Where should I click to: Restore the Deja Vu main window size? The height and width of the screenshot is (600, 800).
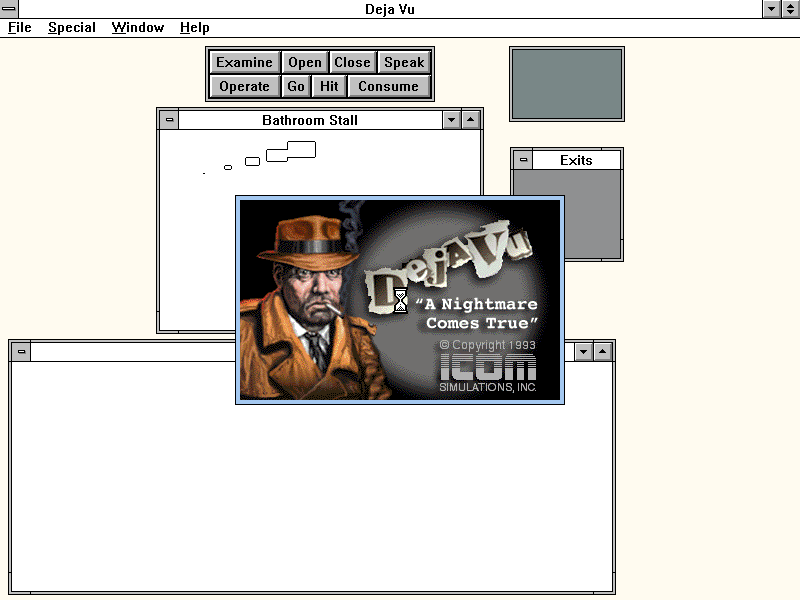(x=790, y=9)
